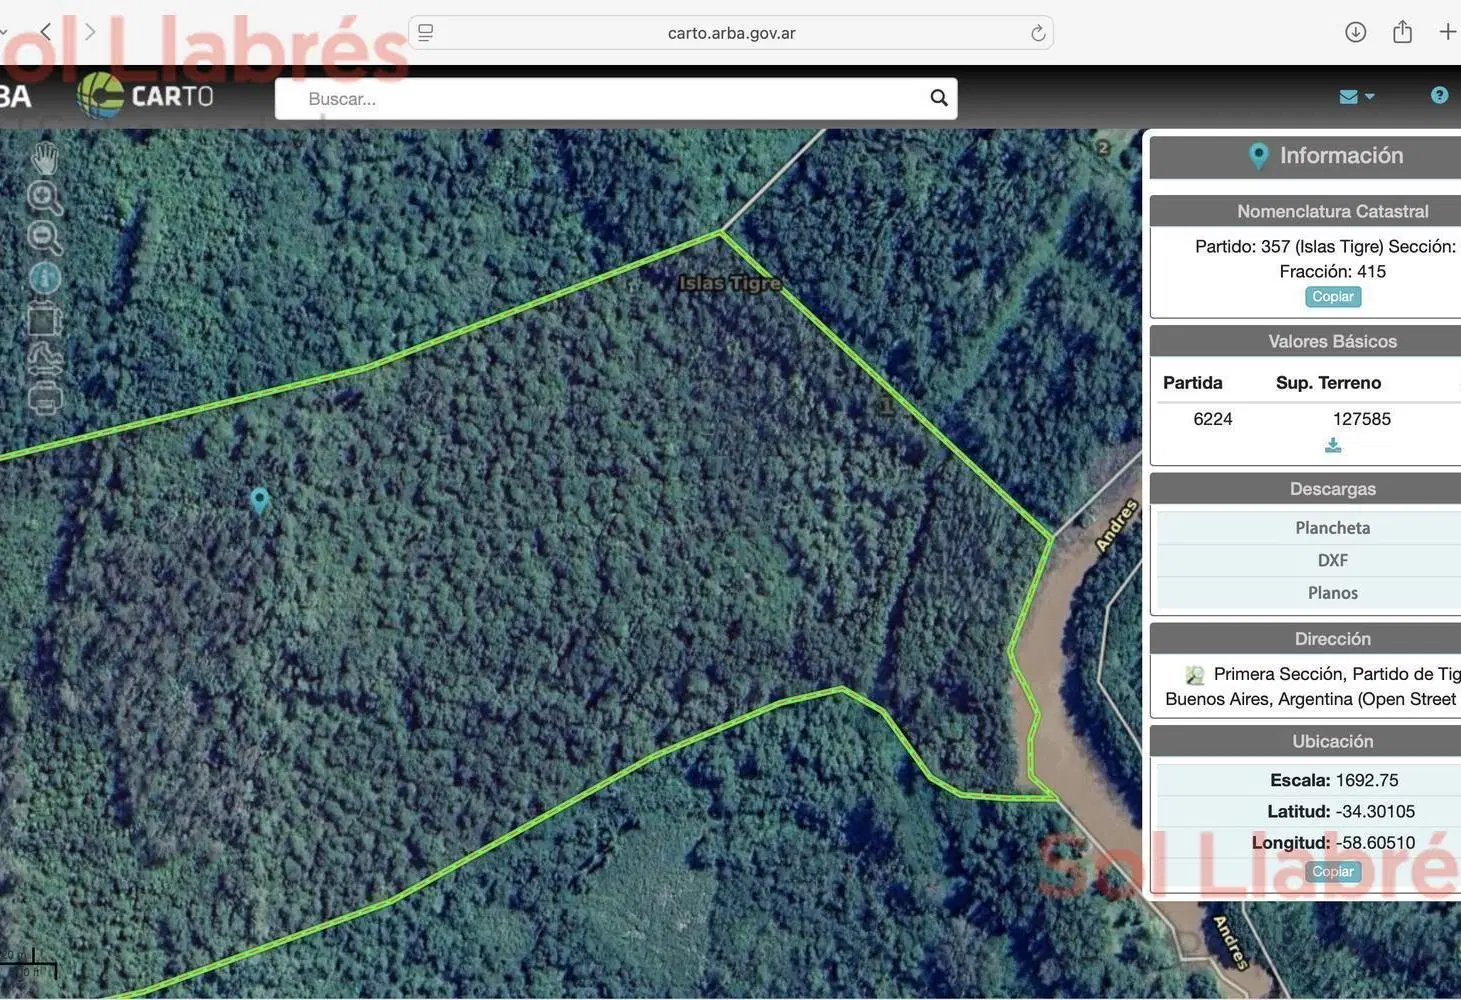Click the Valores Básicos section header
This screenshot has height=1000, width=1461.
click(x=1306, y=342)
